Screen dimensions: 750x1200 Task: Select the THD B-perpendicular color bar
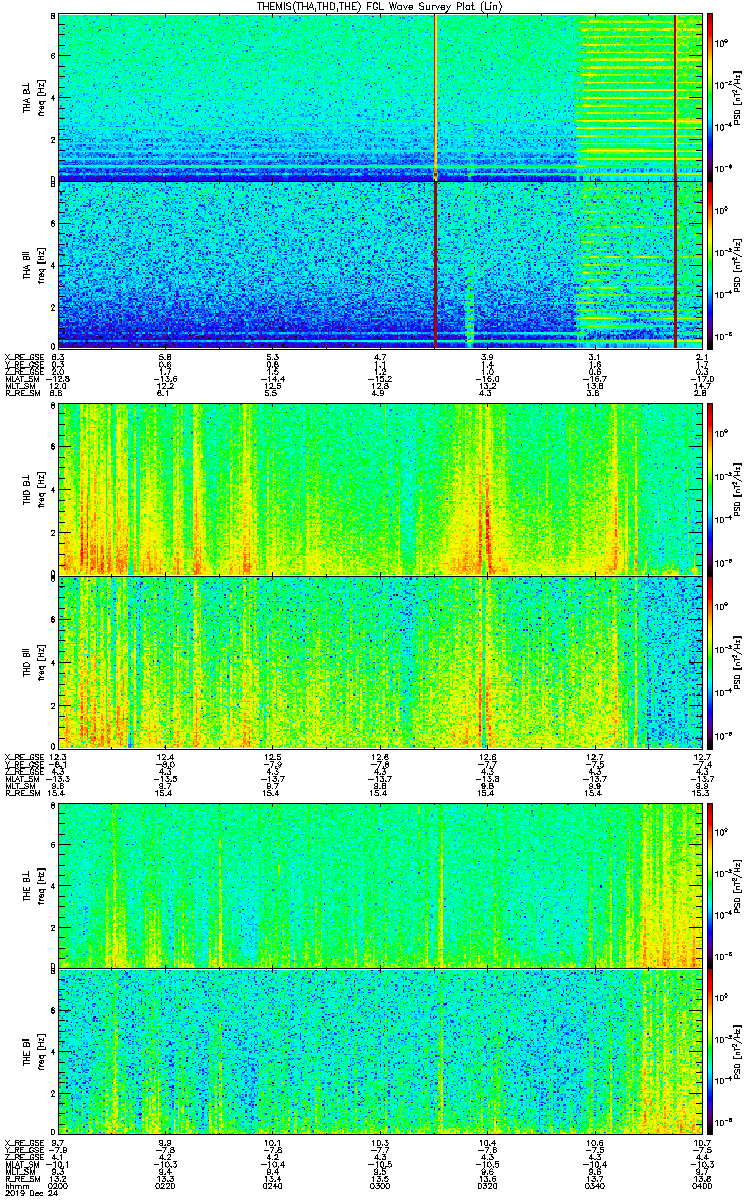[709, 489]
